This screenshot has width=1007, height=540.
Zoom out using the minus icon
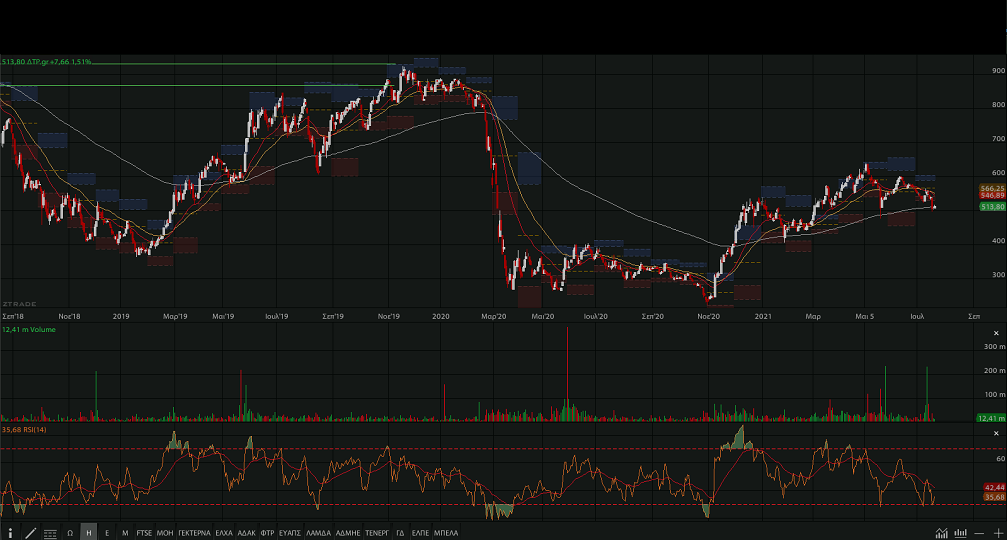coord(979,533)
